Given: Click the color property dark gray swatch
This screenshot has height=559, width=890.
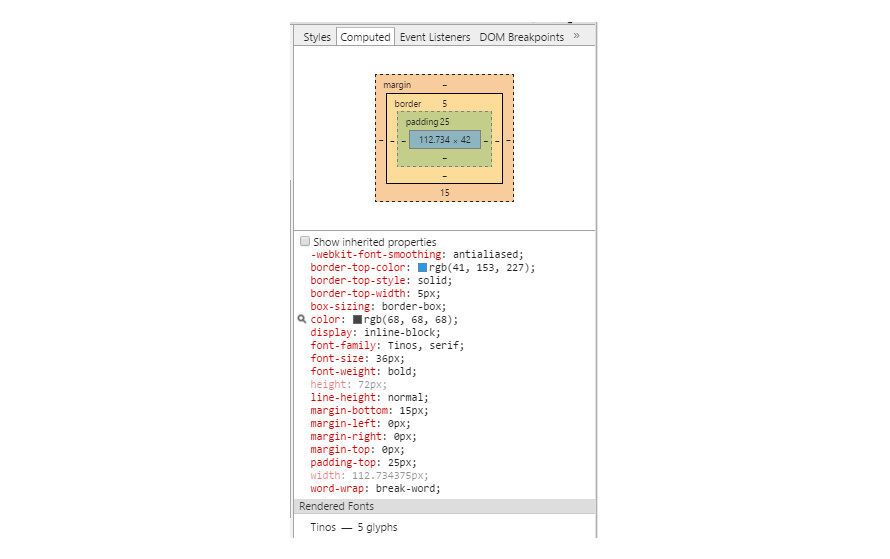Looking at the screenshot, I should pos(357,320).
